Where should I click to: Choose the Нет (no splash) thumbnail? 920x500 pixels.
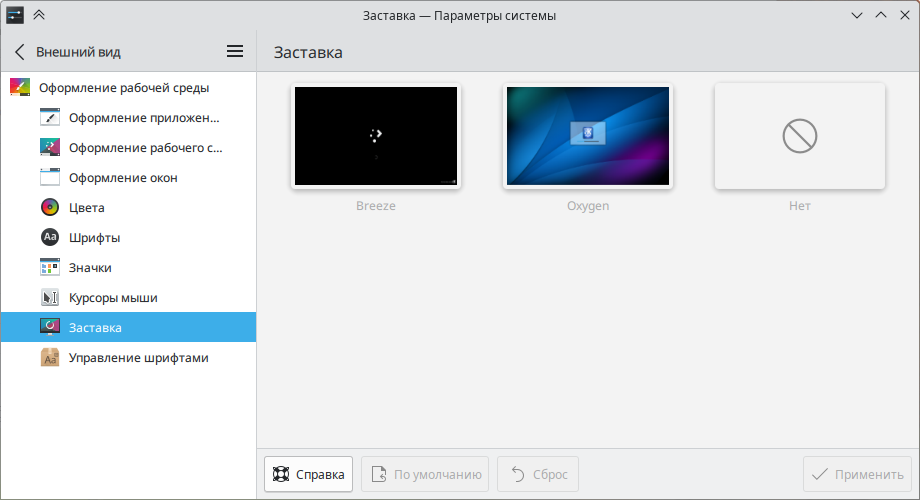[x=800, y=136]
